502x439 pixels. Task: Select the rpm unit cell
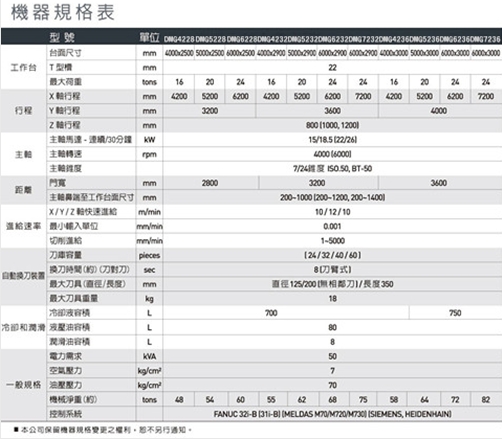(x=149, y=154)
